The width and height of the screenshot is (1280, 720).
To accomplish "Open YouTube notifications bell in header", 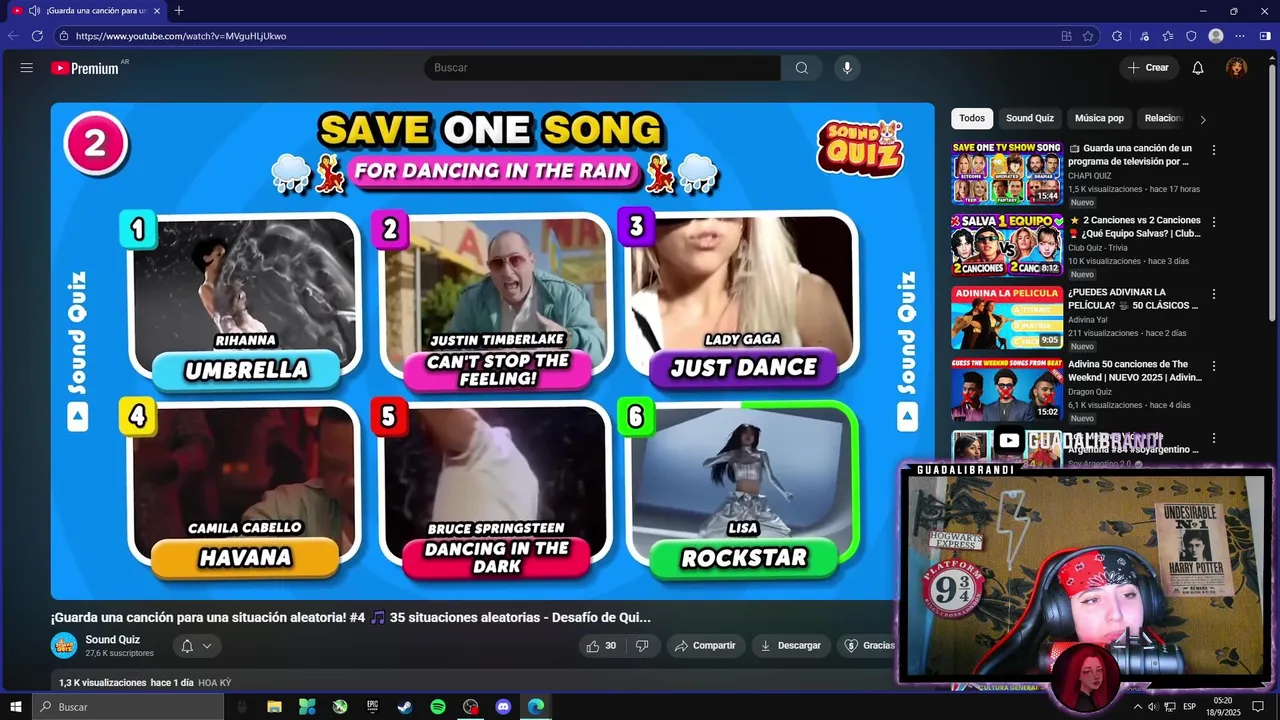I will click(1198, 68).
